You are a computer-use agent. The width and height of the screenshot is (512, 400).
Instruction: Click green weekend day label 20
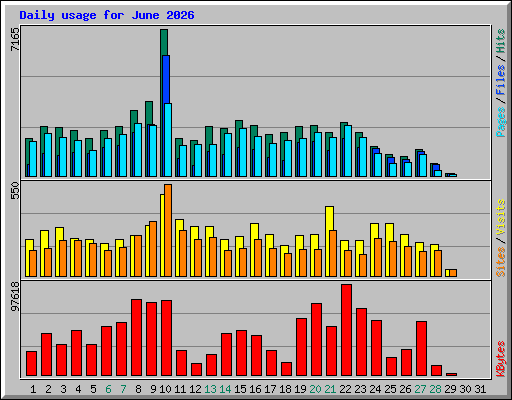click(x=315, y=389)
